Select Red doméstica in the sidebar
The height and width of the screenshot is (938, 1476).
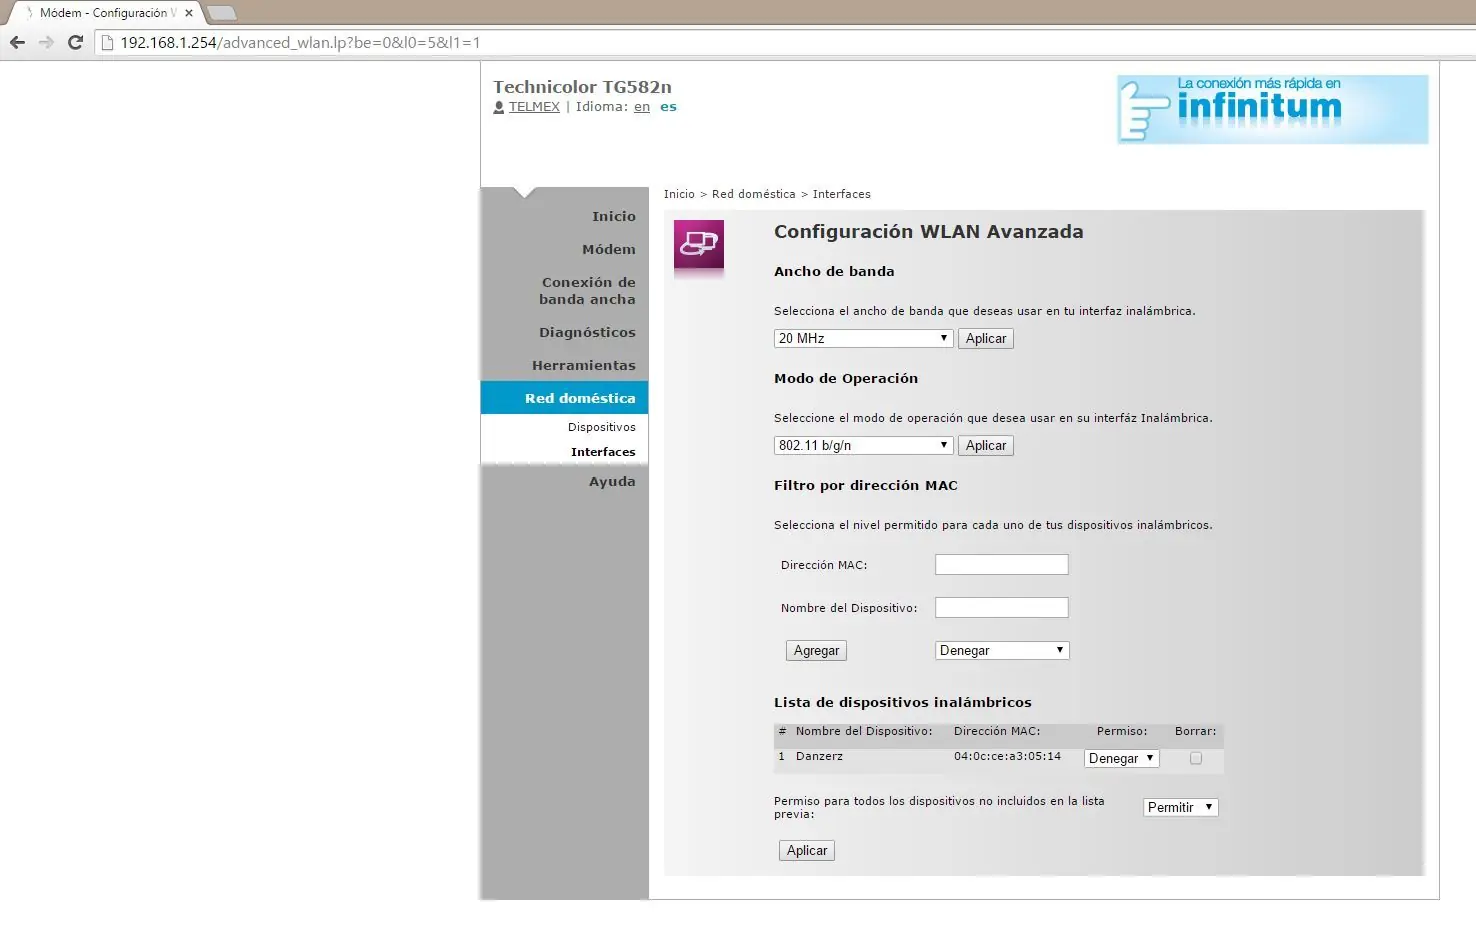pos(565,398)
